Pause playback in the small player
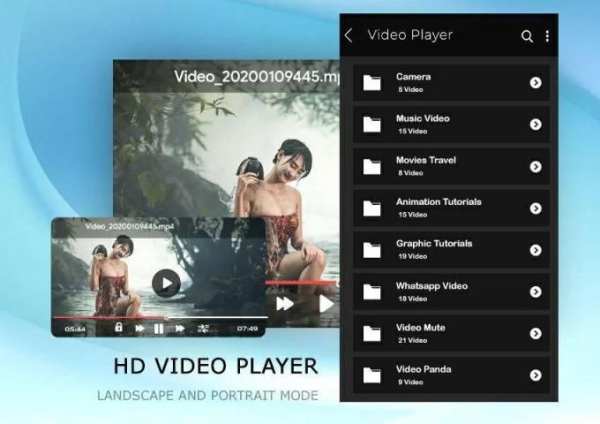The height and width of the screenshot is (424, 600). point(159,329)
